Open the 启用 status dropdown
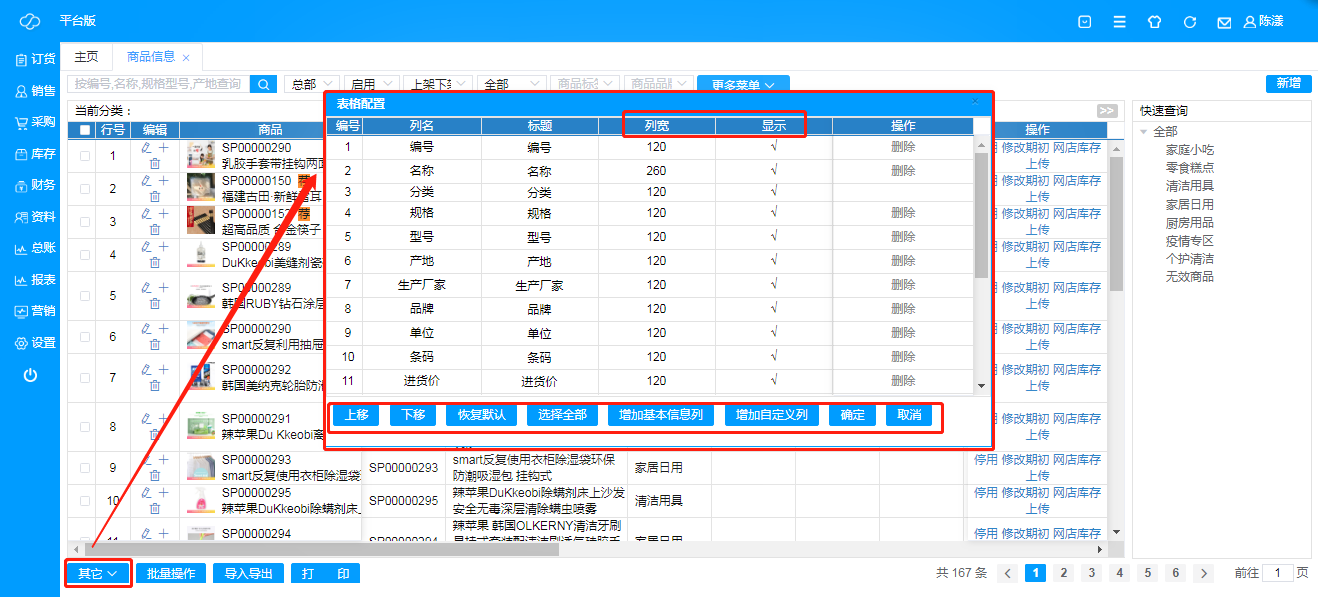The height and width of the screenshot is (597, 1318). (370, 85)
